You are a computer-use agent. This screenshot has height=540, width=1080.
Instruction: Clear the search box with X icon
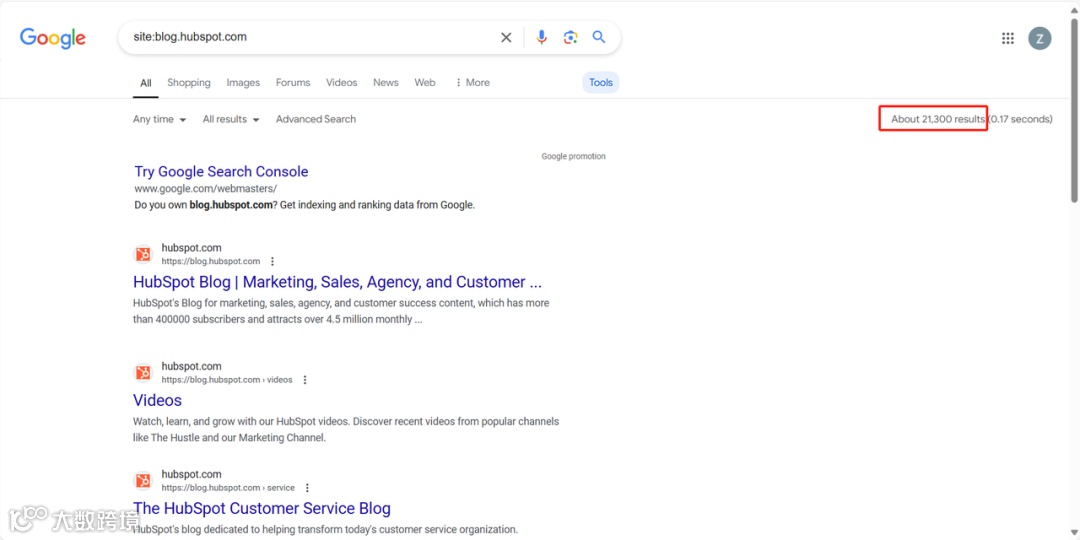(506, 38)
